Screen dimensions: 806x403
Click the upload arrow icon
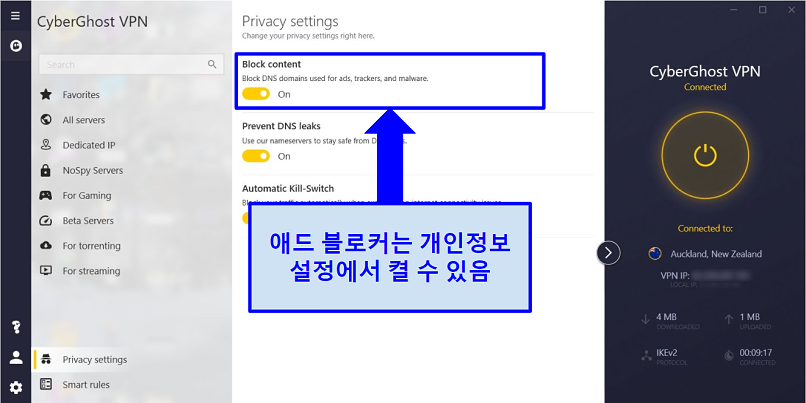click(x=729, y=320)
